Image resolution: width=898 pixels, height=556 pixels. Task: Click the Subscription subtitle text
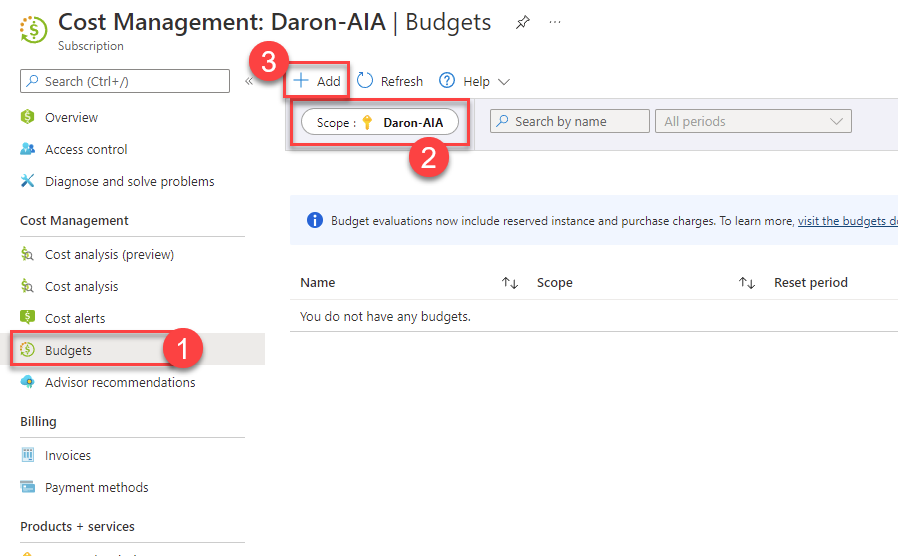pyautogui.click(x=90, y=46)
